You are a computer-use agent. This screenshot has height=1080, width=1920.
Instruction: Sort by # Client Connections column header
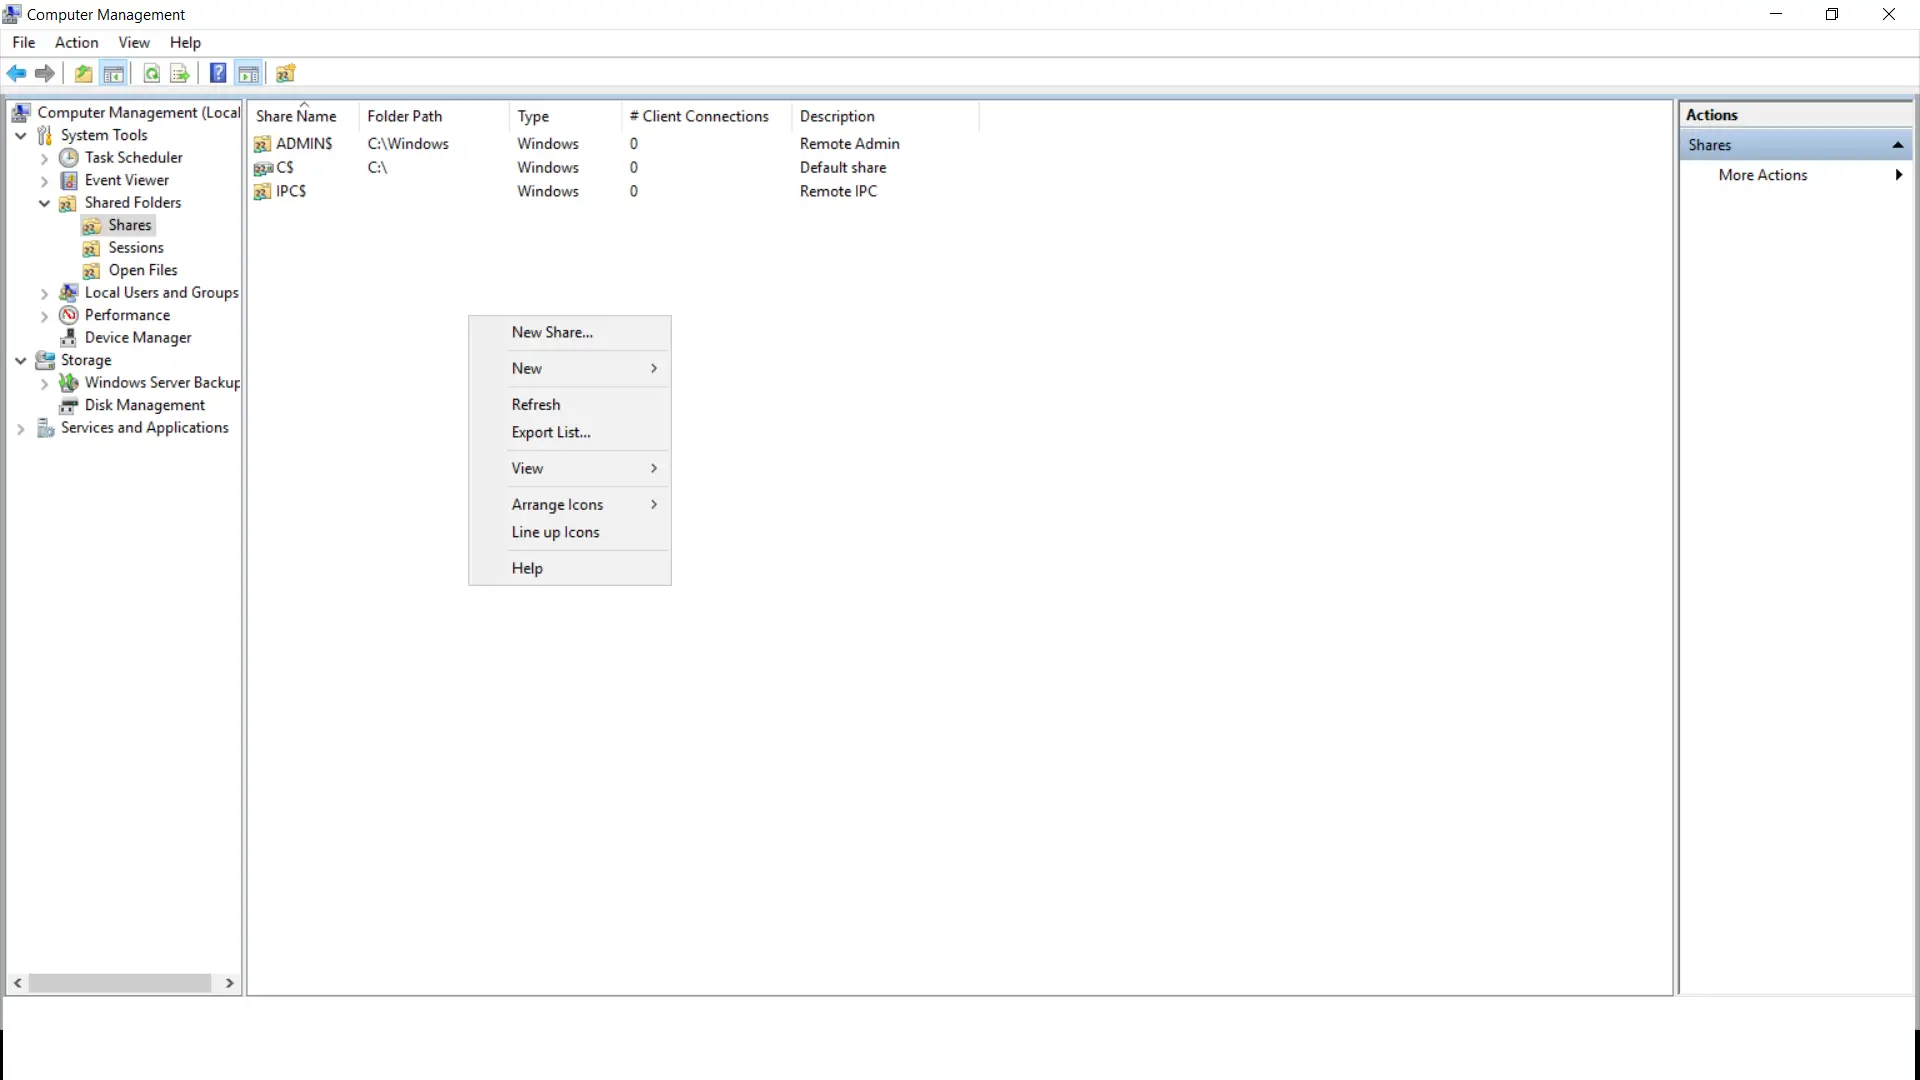pos(707,116)
